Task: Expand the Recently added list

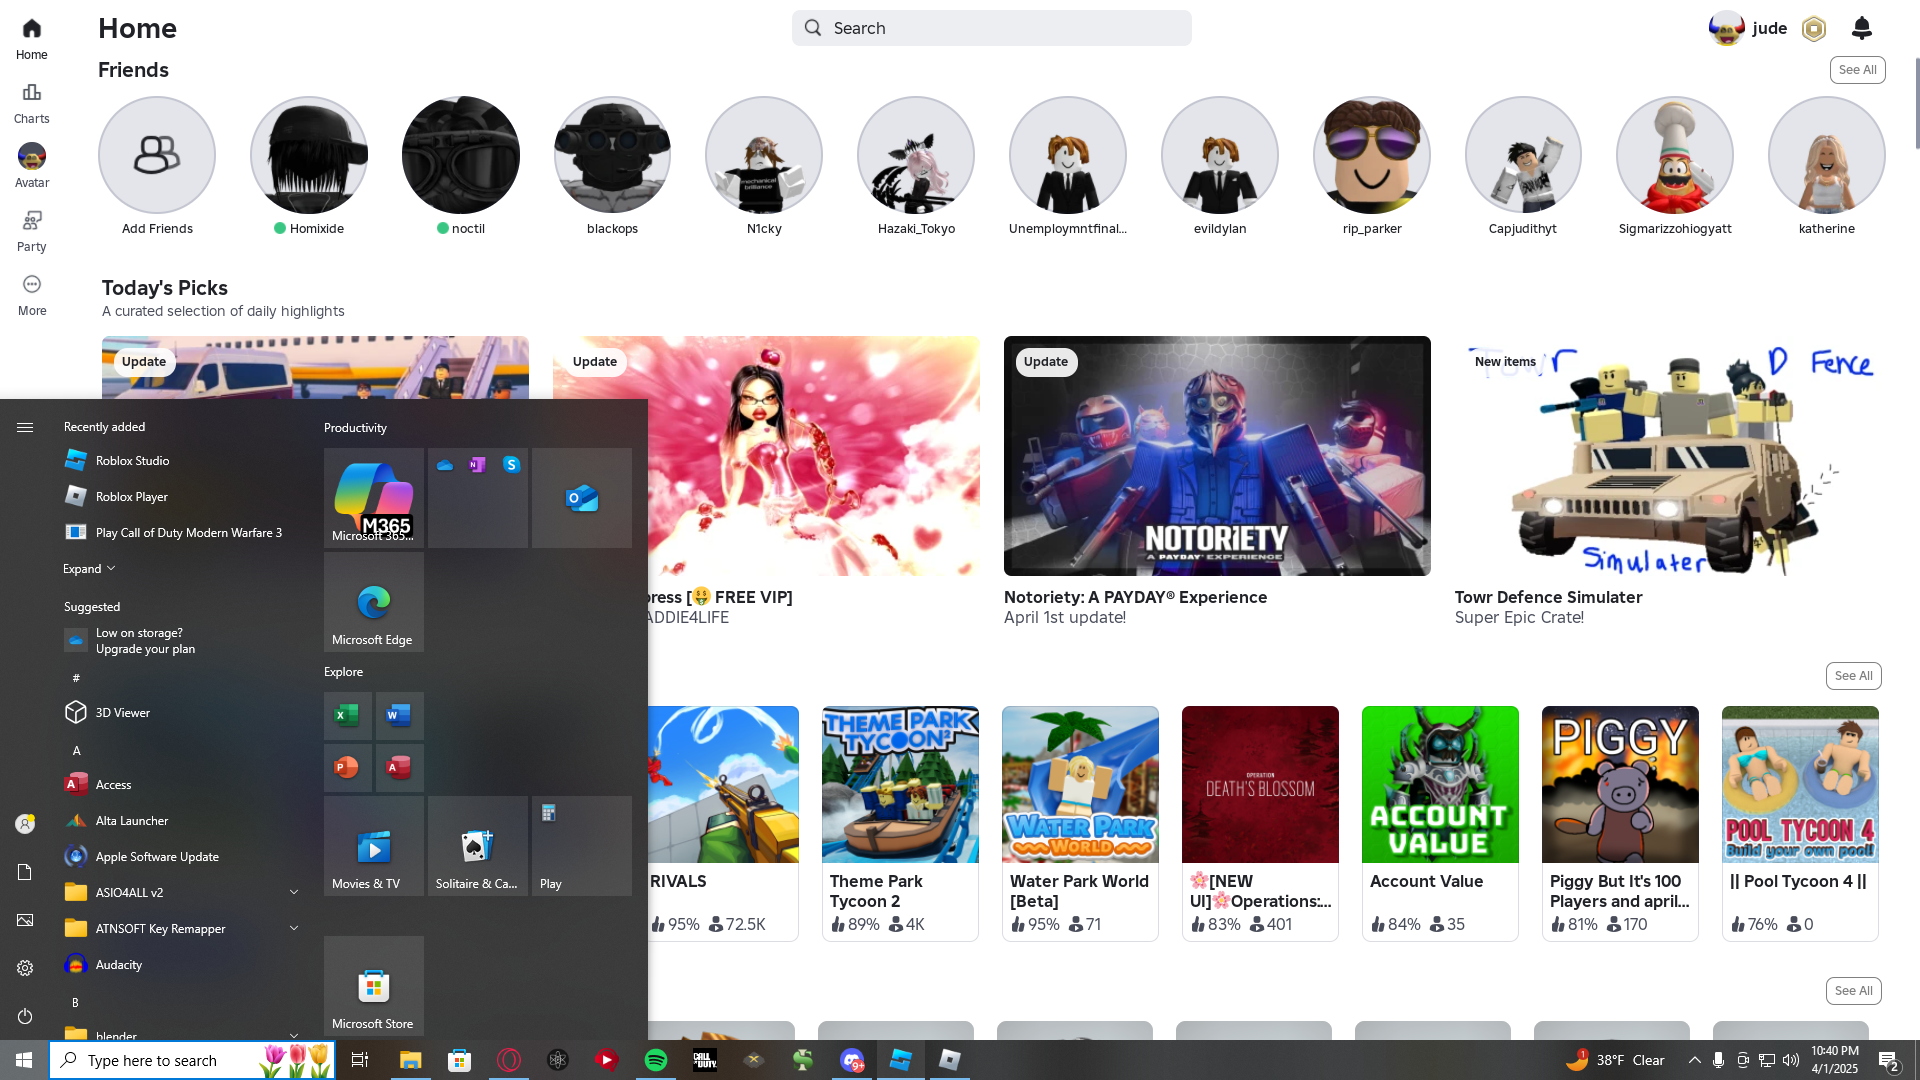Action: coord(89,569)
